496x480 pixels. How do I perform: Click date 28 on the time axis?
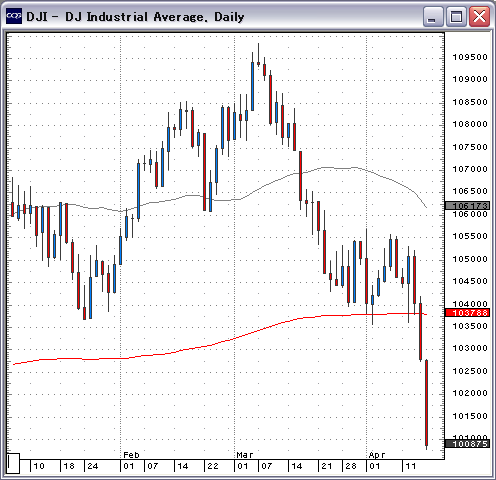[x=351, y=466]
